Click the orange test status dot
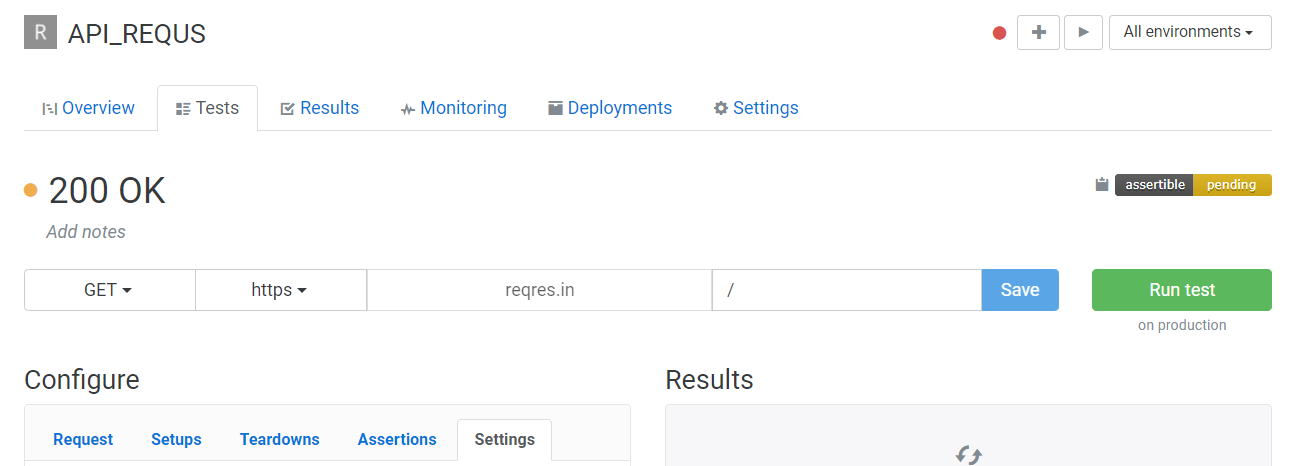The image size is (1314, 466). coord(30,190)
